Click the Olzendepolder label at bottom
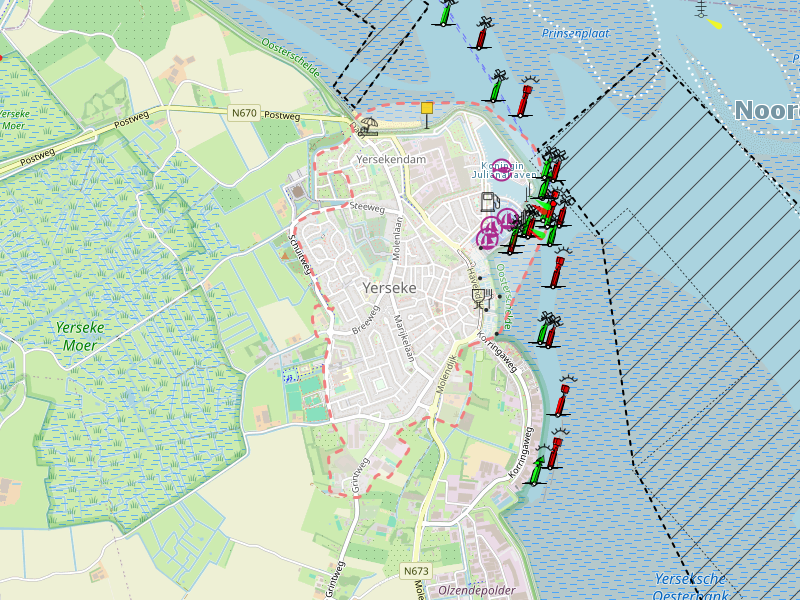 tap(477, 591)
